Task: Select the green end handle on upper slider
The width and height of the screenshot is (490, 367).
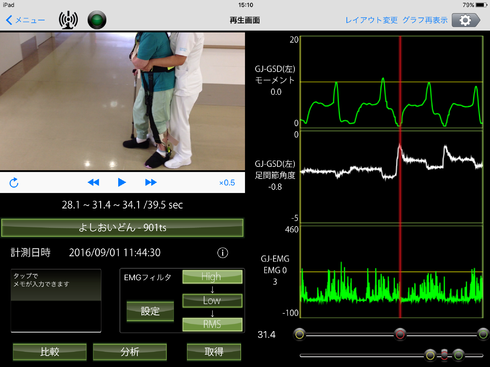Action: pos(483,334)
